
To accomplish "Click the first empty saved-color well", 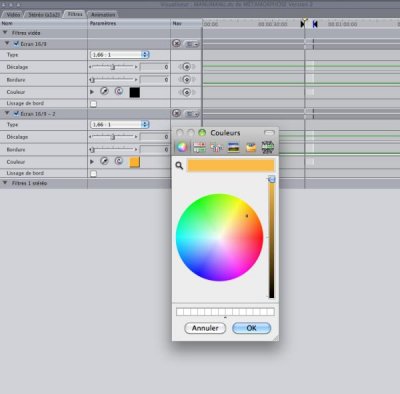I will (180, 312).
